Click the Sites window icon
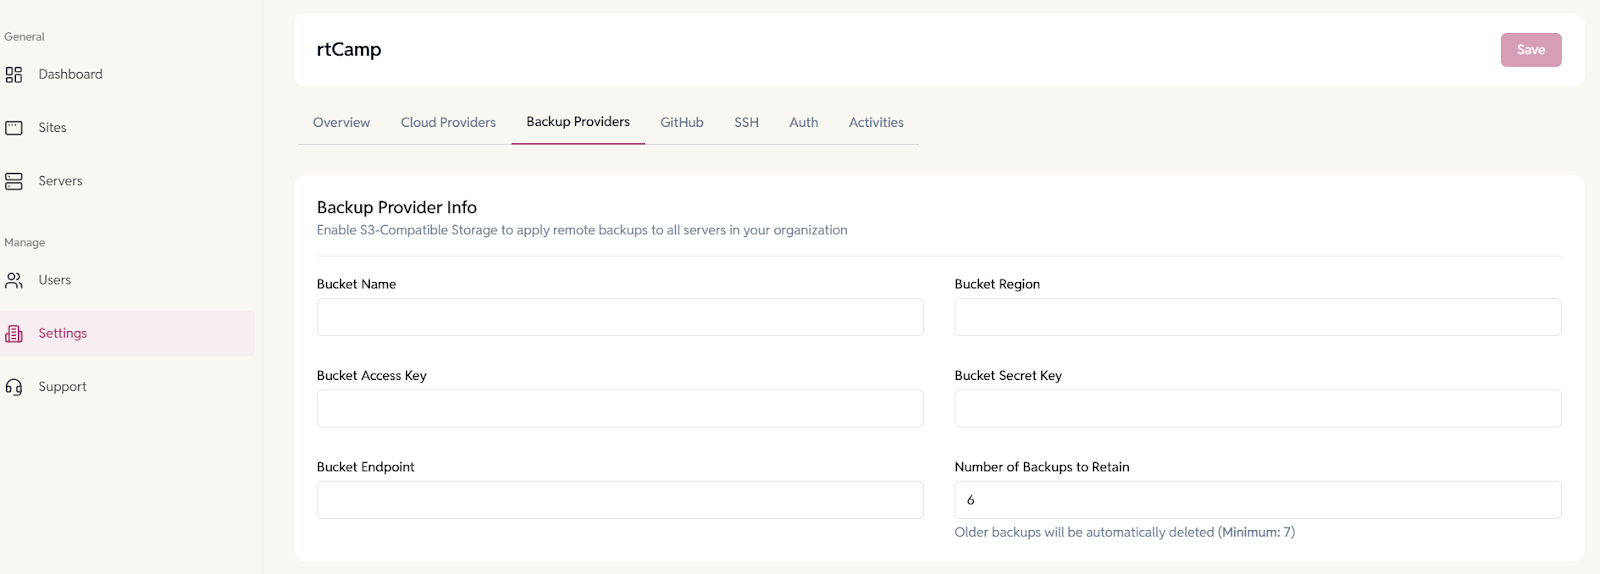The width and height of the screenshot is (1600, 574). 14,128
